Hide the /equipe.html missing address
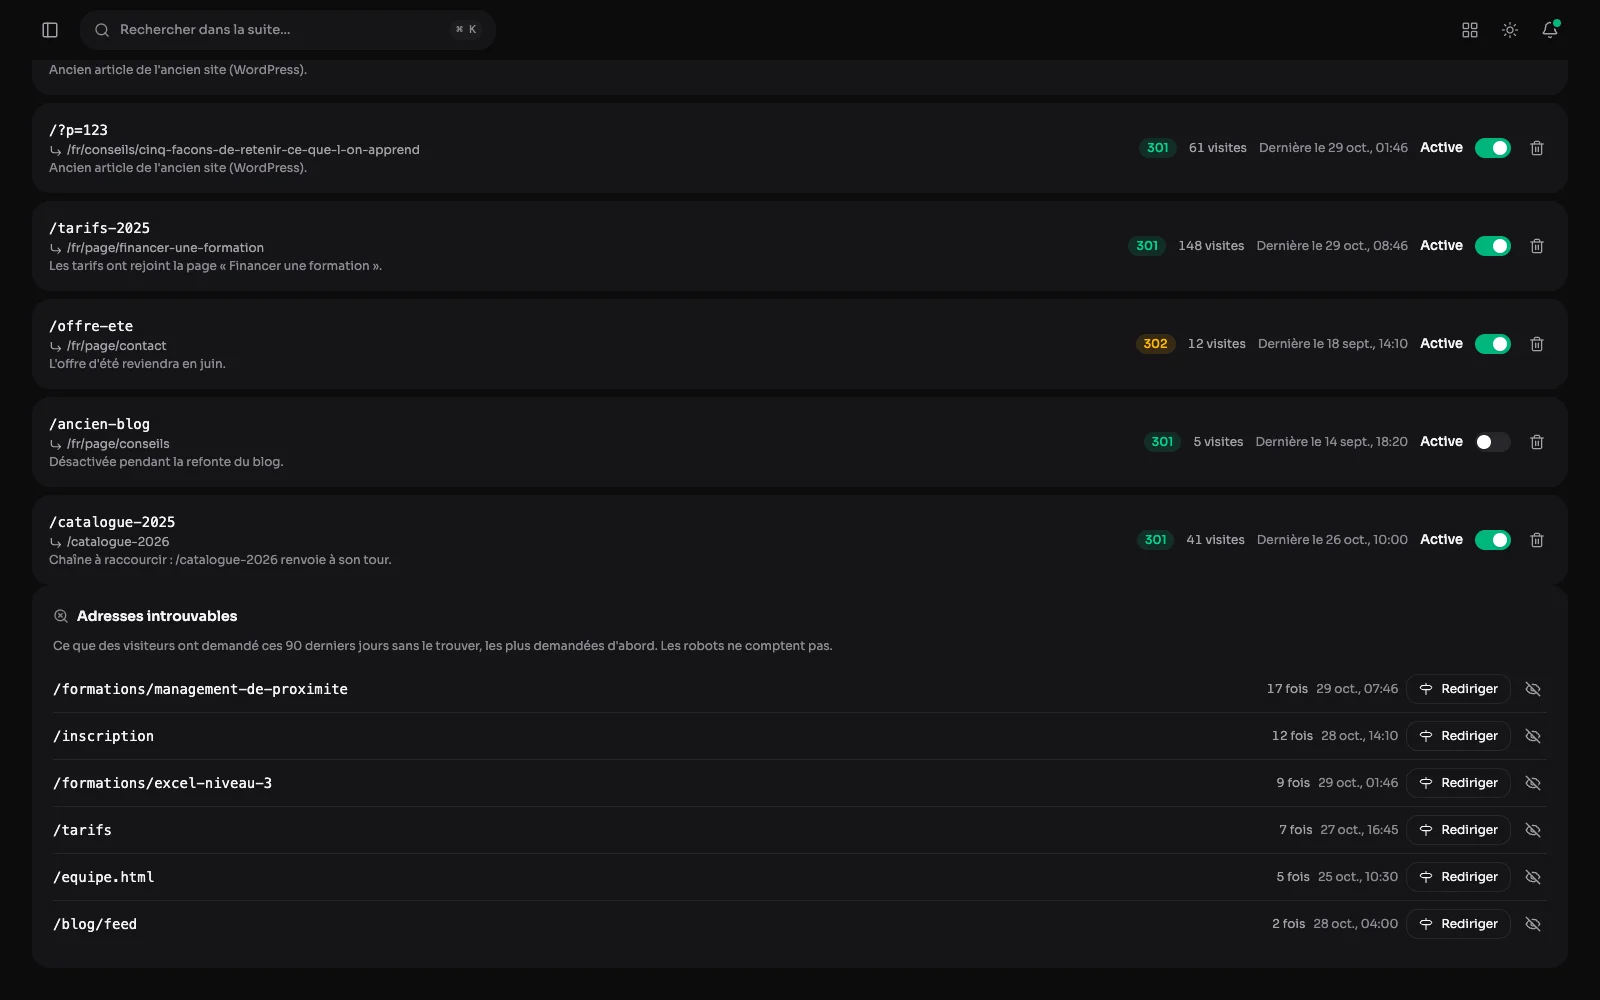 coord(1533,877)
